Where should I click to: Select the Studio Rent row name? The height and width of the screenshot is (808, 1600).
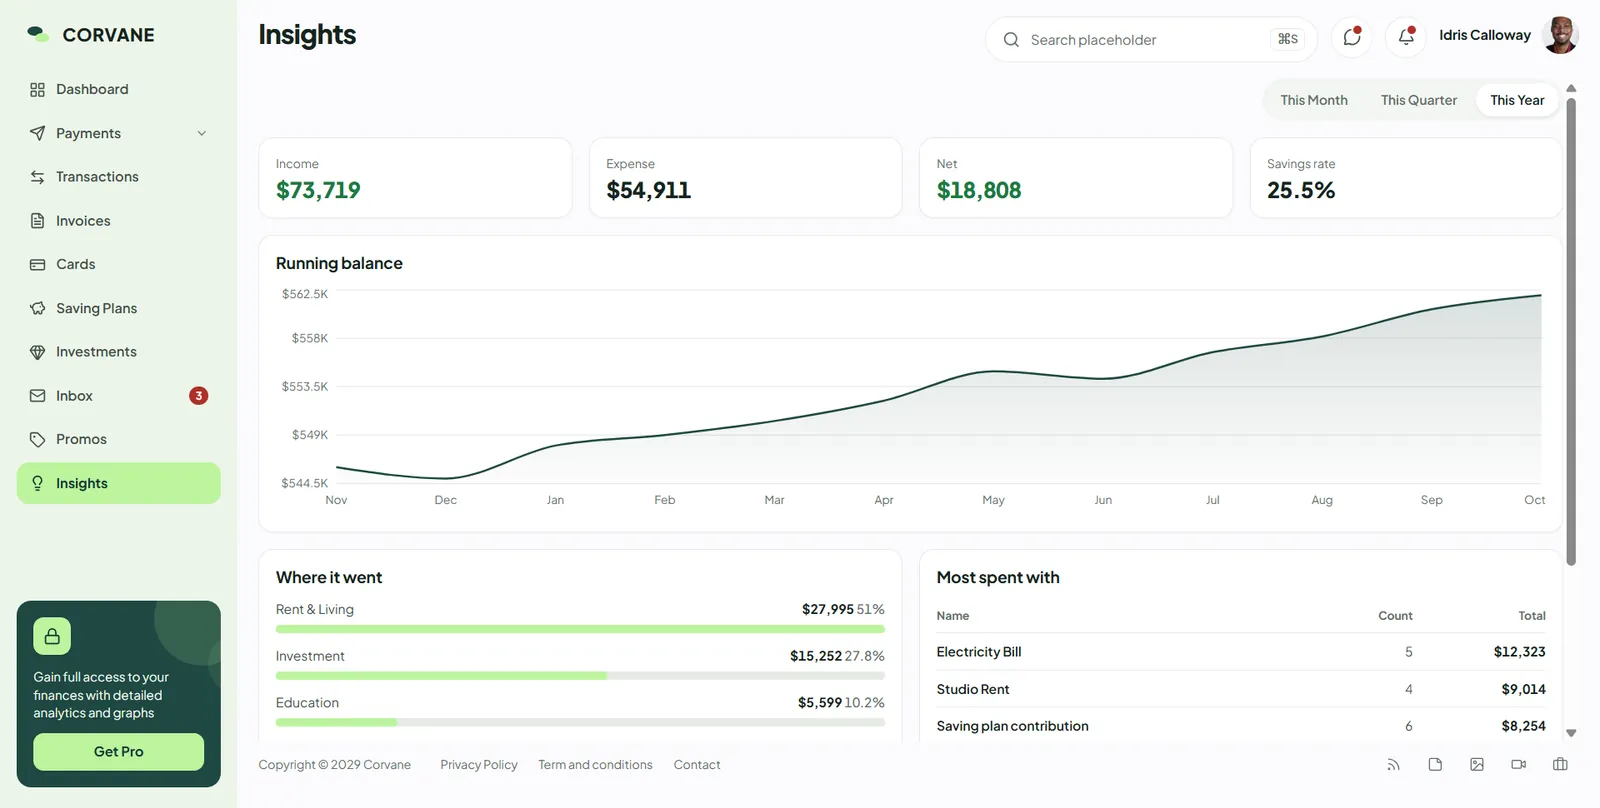click(973, 689)
